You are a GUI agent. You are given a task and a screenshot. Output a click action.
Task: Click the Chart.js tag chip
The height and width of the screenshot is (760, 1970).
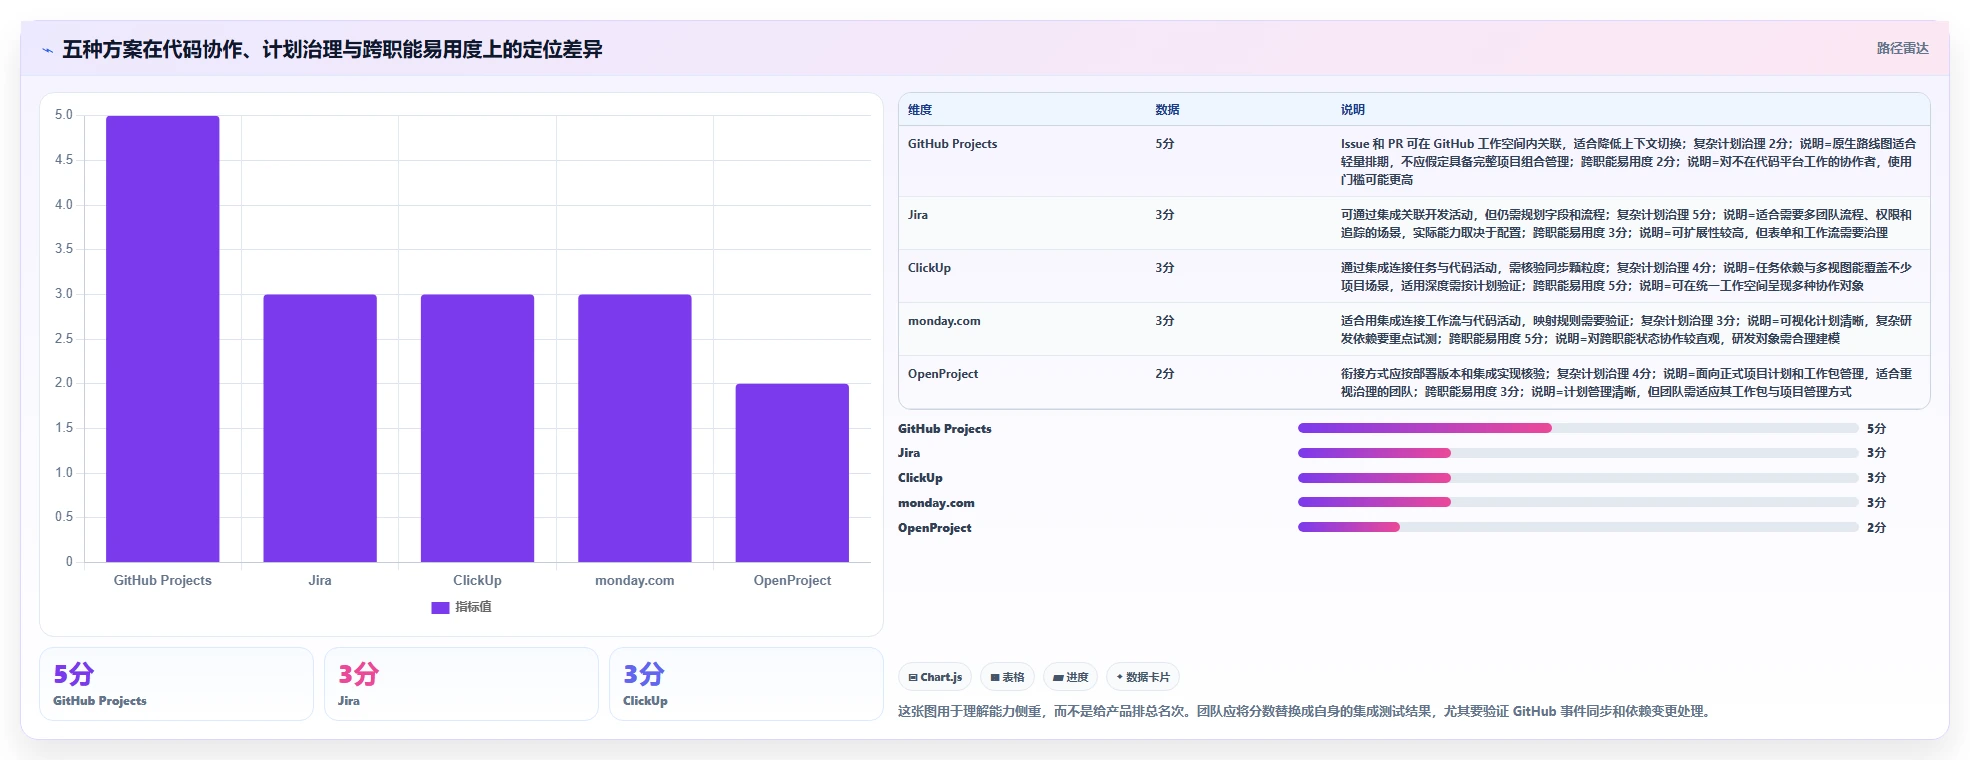(935, 677)
